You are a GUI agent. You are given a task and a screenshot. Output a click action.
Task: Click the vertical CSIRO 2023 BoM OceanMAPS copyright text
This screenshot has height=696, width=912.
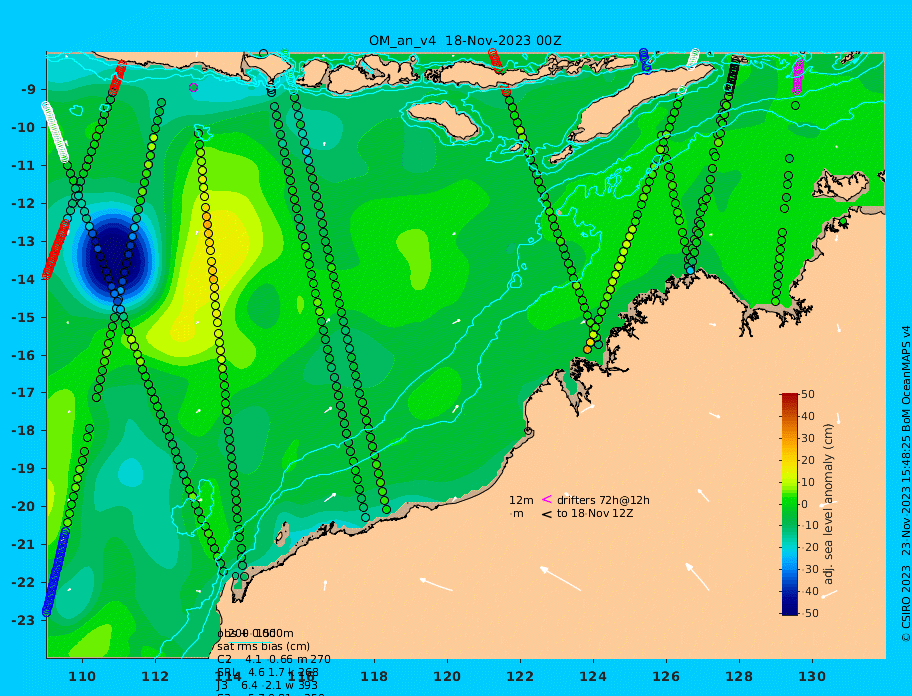pos(906,484)
